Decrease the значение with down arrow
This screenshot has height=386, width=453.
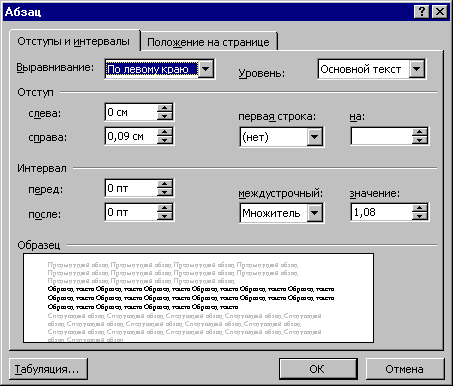pos(420,216)
